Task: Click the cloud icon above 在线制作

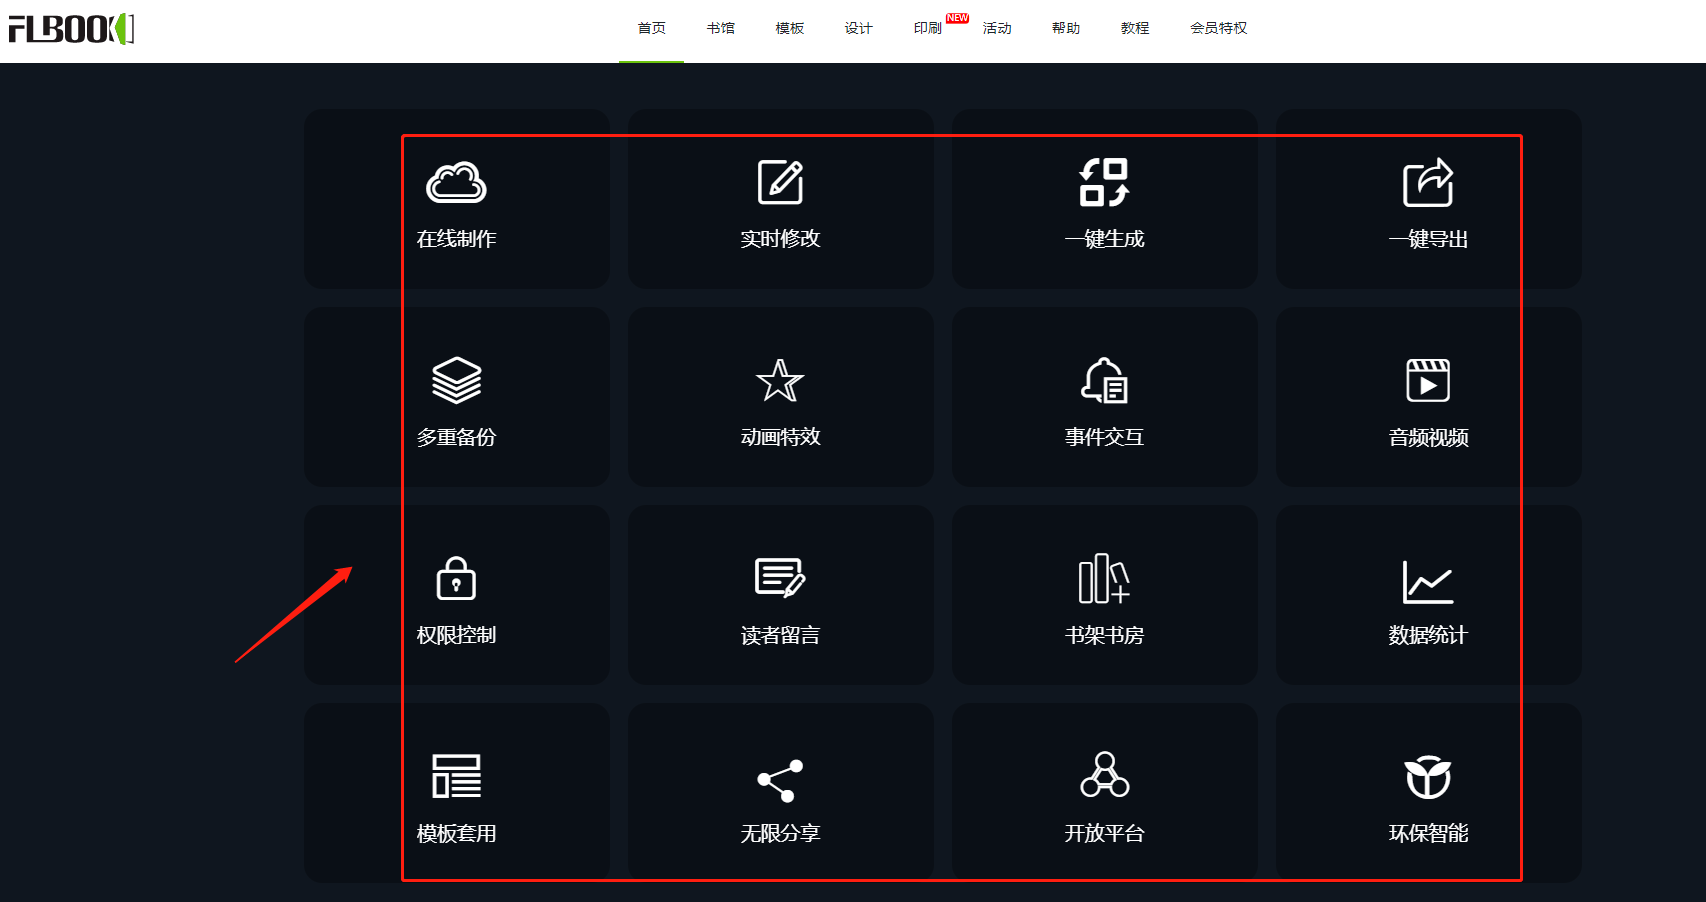Action: 456,182
